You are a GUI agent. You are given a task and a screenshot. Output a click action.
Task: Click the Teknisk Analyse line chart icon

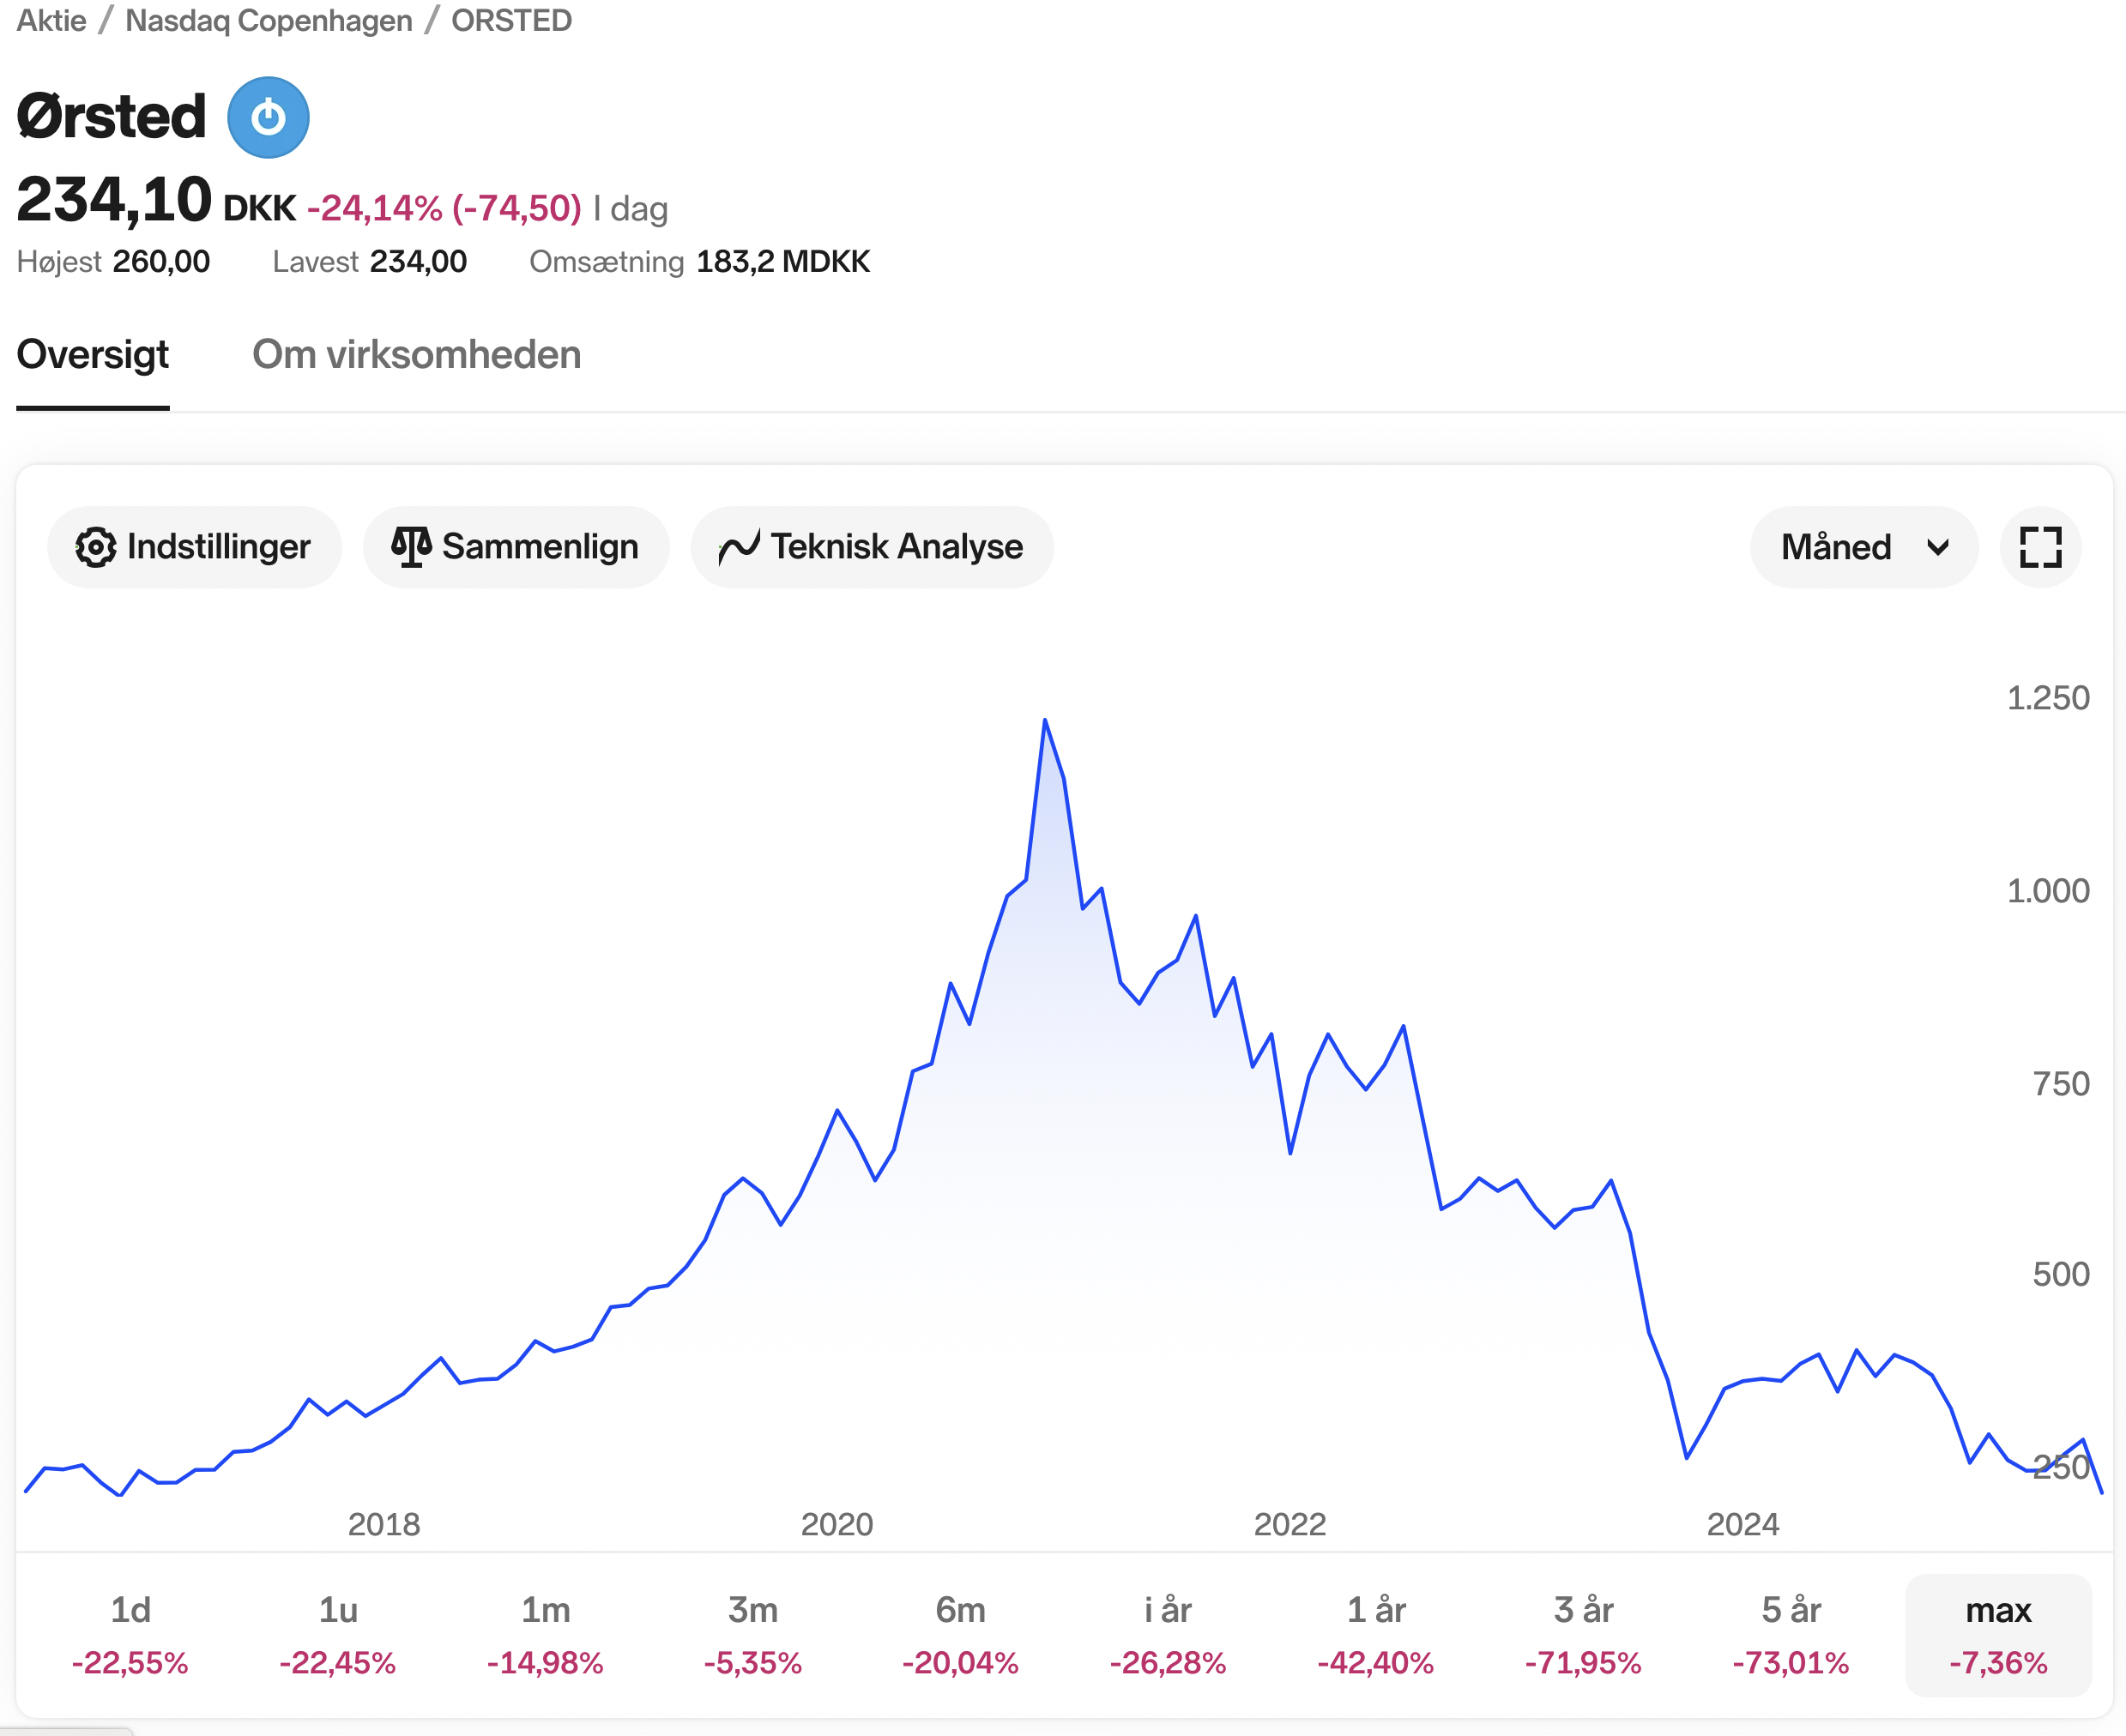point(739,547)
